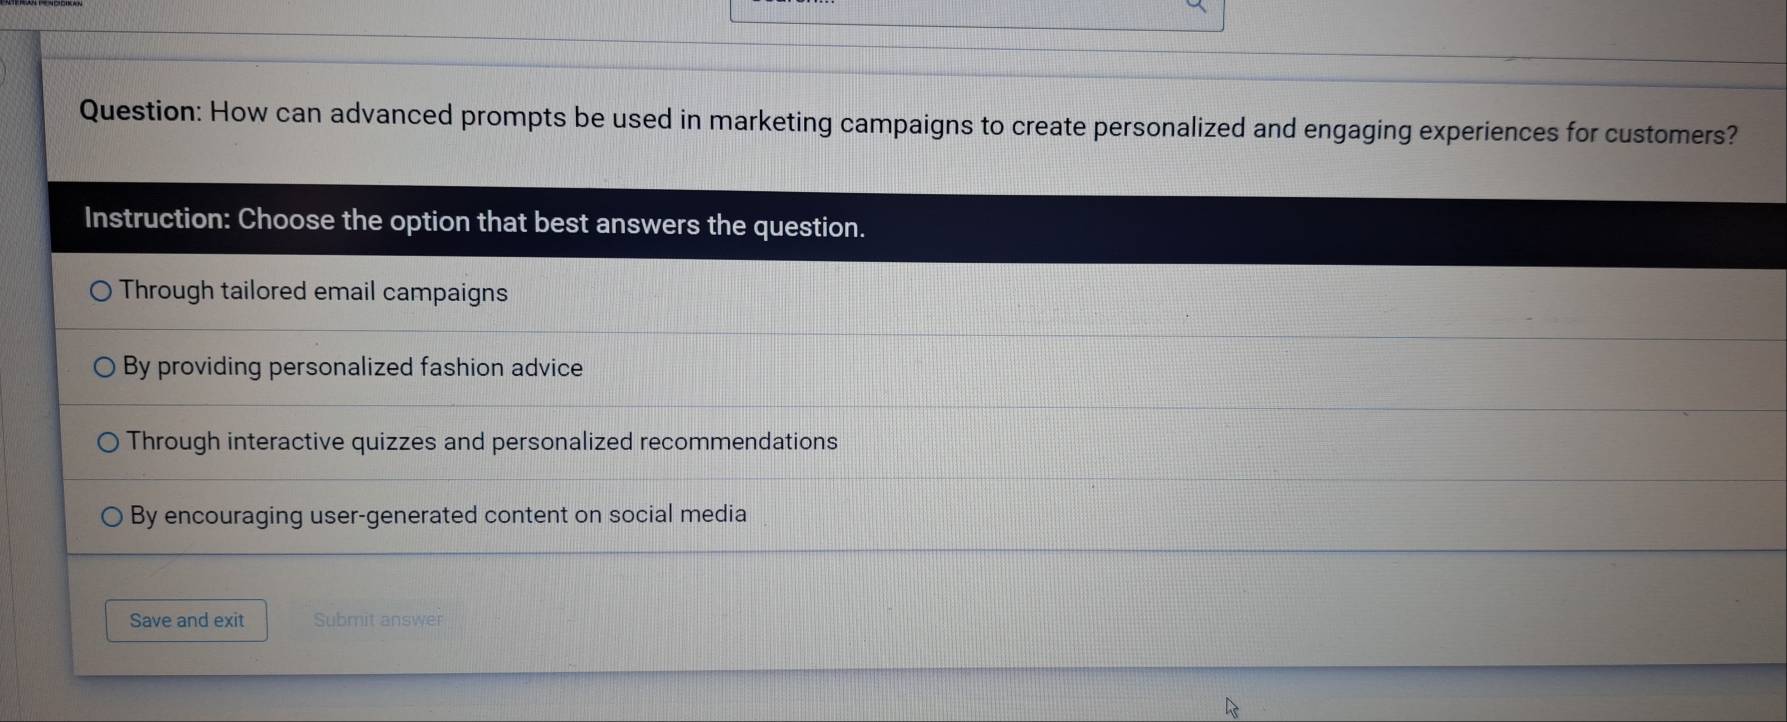The width and height of the screenshot is (1787, 722).
Task: Click the radio circle beside interactive quizzes option
Action: 108,440
